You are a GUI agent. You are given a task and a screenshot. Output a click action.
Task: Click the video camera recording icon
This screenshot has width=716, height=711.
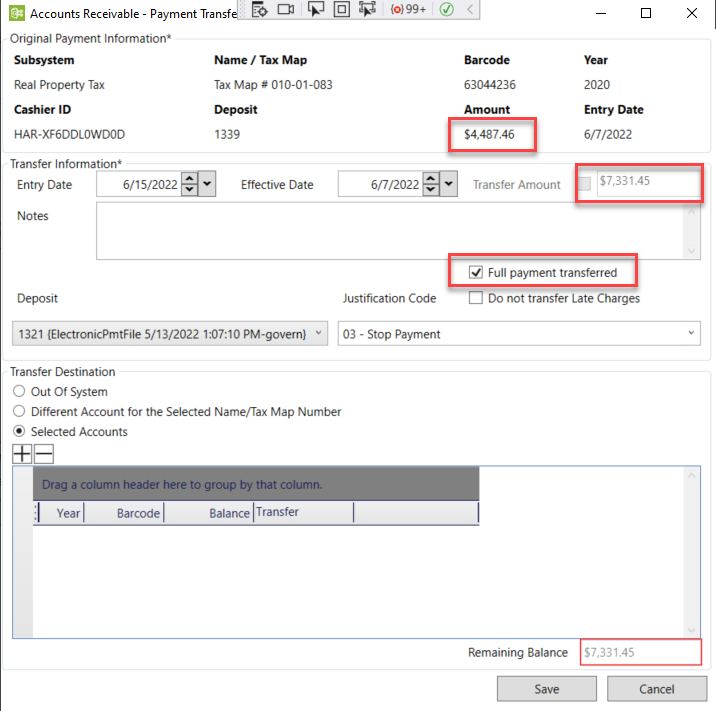coord(287,9)
